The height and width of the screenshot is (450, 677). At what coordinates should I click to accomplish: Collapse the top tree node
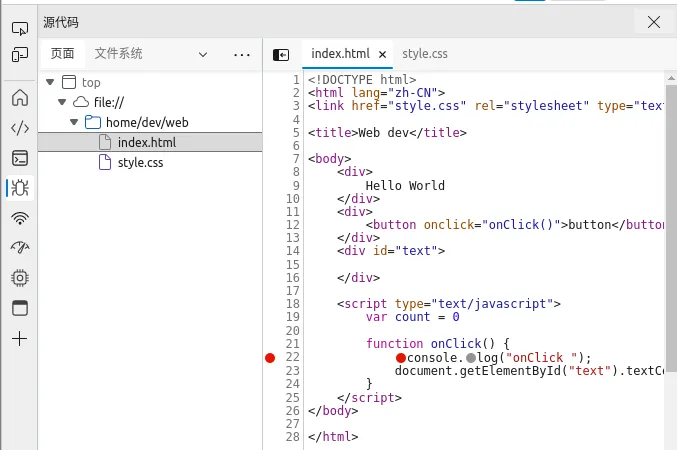tap(50, 82)
